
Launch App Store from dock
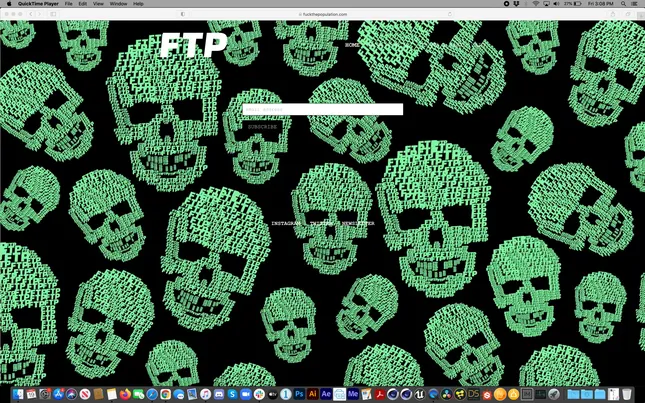click(58, 394)
